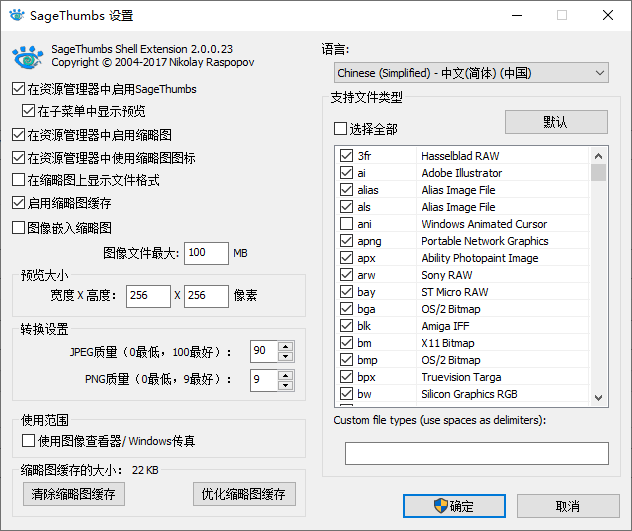
Task: Open the 语言 language dropdown
Action: click(x=471, y=73)
